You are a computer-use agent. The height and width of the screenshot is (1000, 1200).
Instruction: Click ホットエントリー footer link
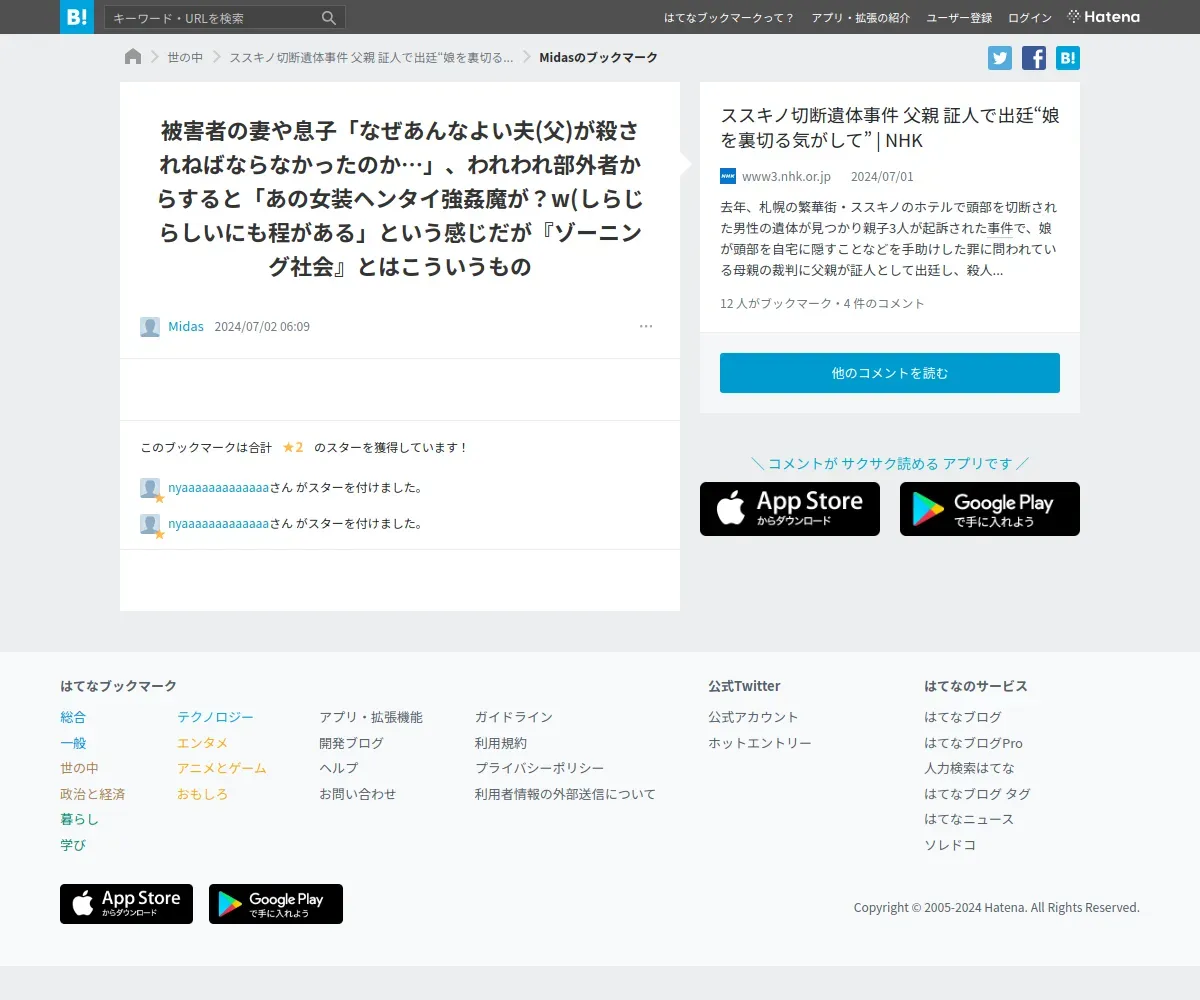pos(760,743)
